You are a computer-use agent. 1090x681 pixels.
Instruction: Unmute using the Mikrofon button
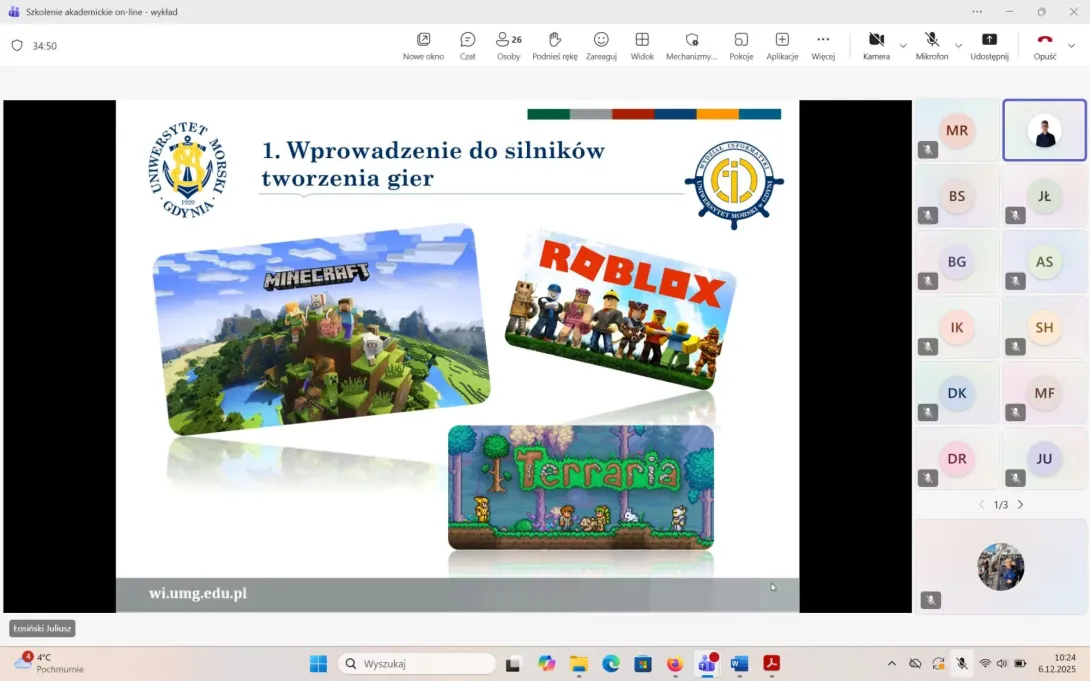tap(931, 45)
